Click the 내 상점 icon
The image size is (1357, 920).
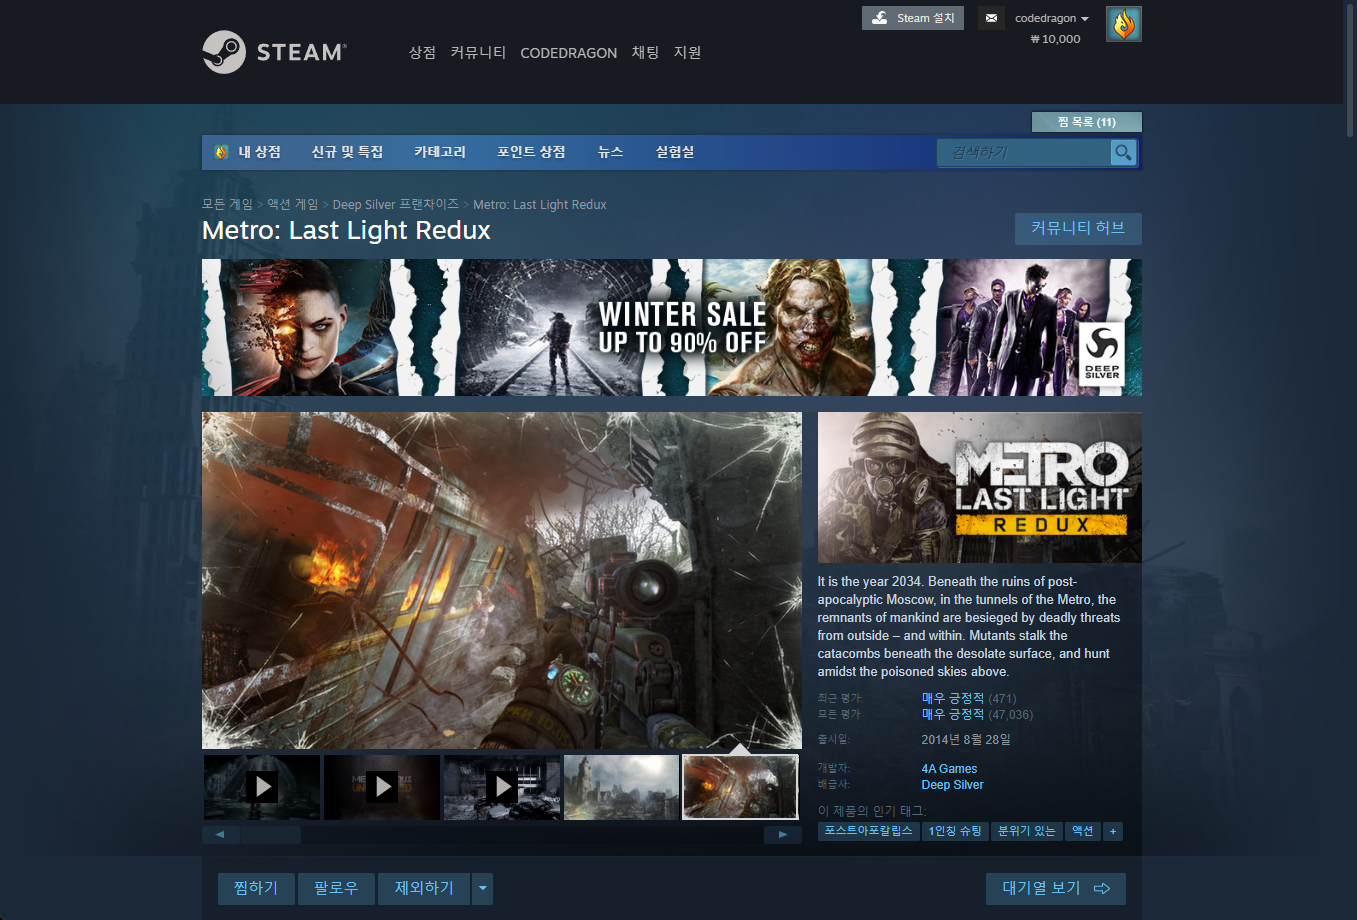222,152
